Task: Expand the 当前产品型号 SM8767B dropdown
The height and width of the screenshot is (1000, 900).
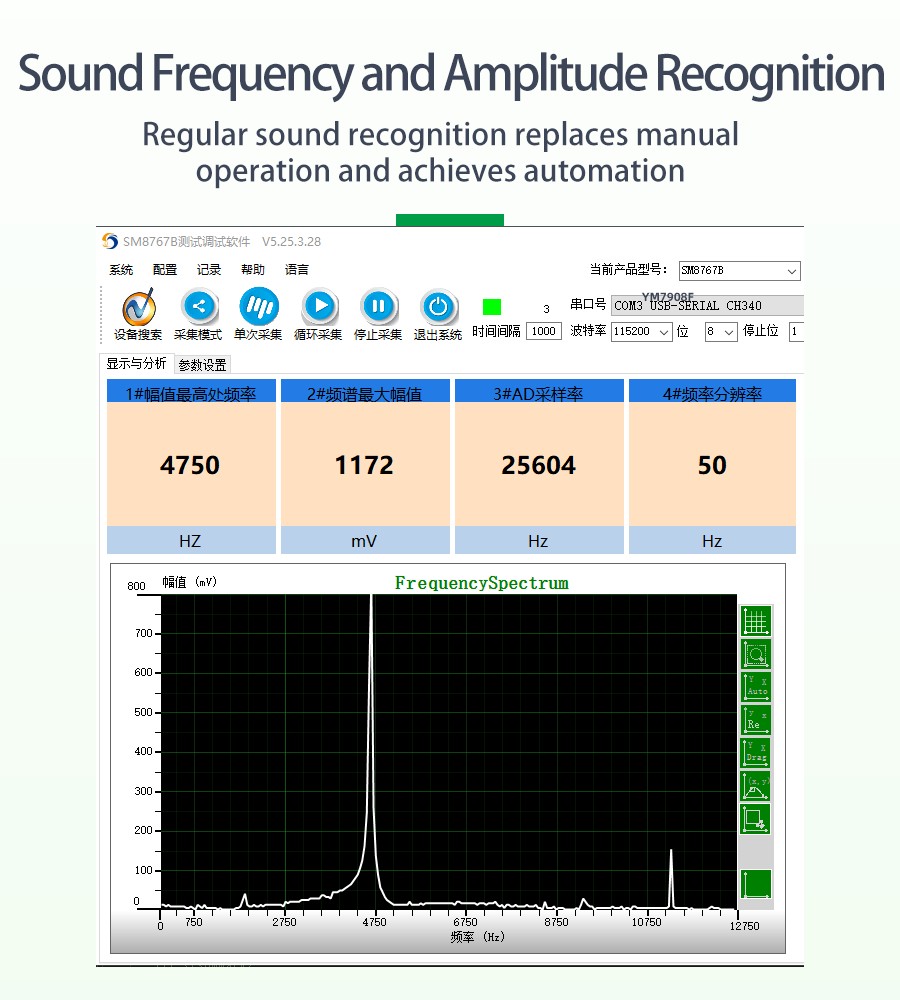Action: [x=791, y=271]
